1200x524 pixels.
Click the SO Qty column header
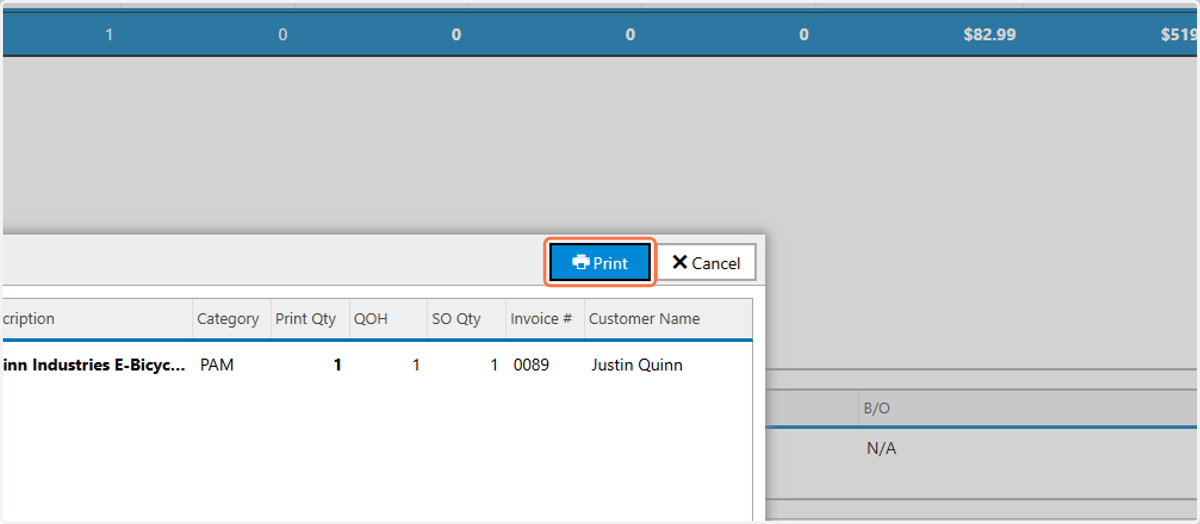click(x=466, y=319)
